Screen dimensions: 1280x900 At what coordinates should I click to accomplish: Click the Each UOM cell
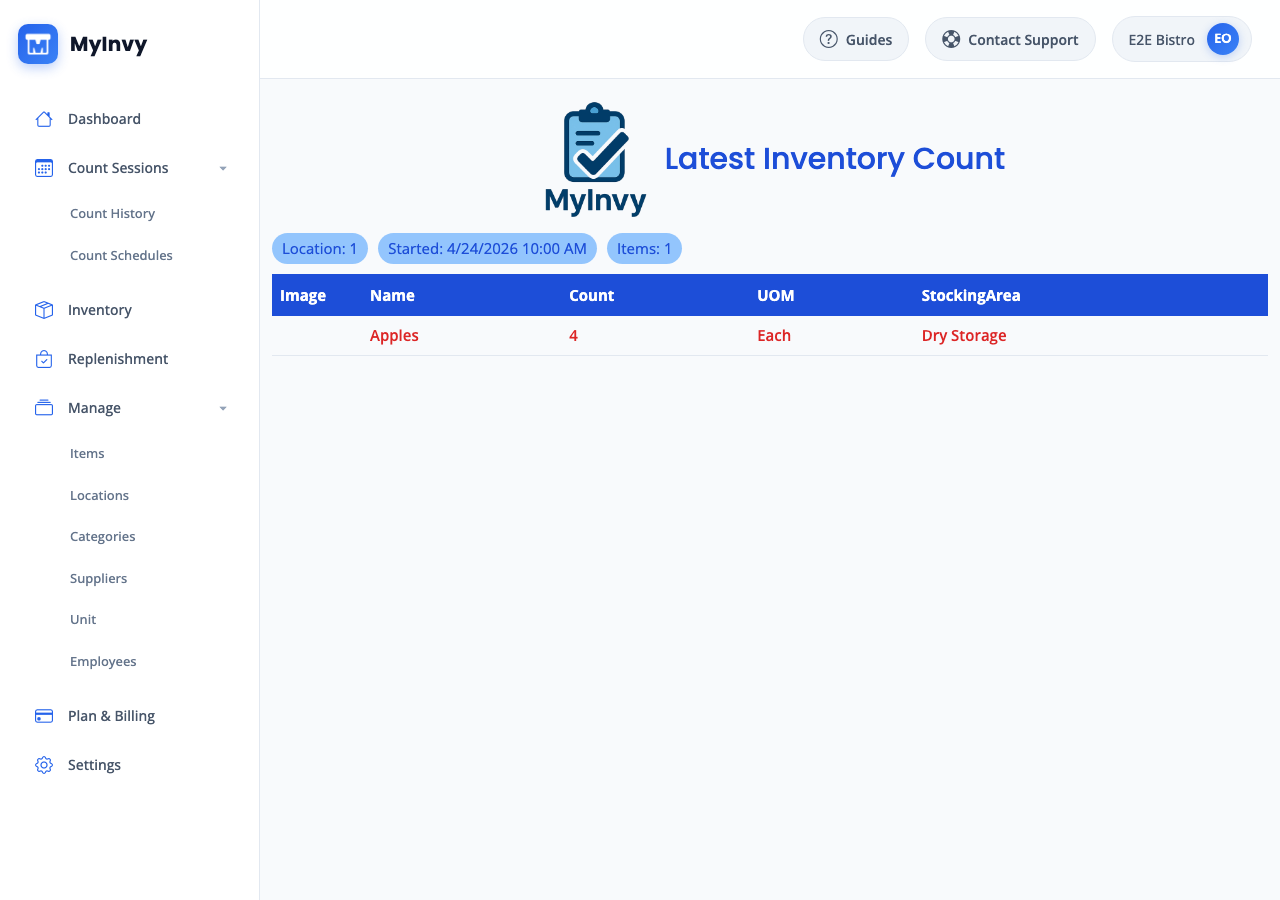[x=774, y=336]
